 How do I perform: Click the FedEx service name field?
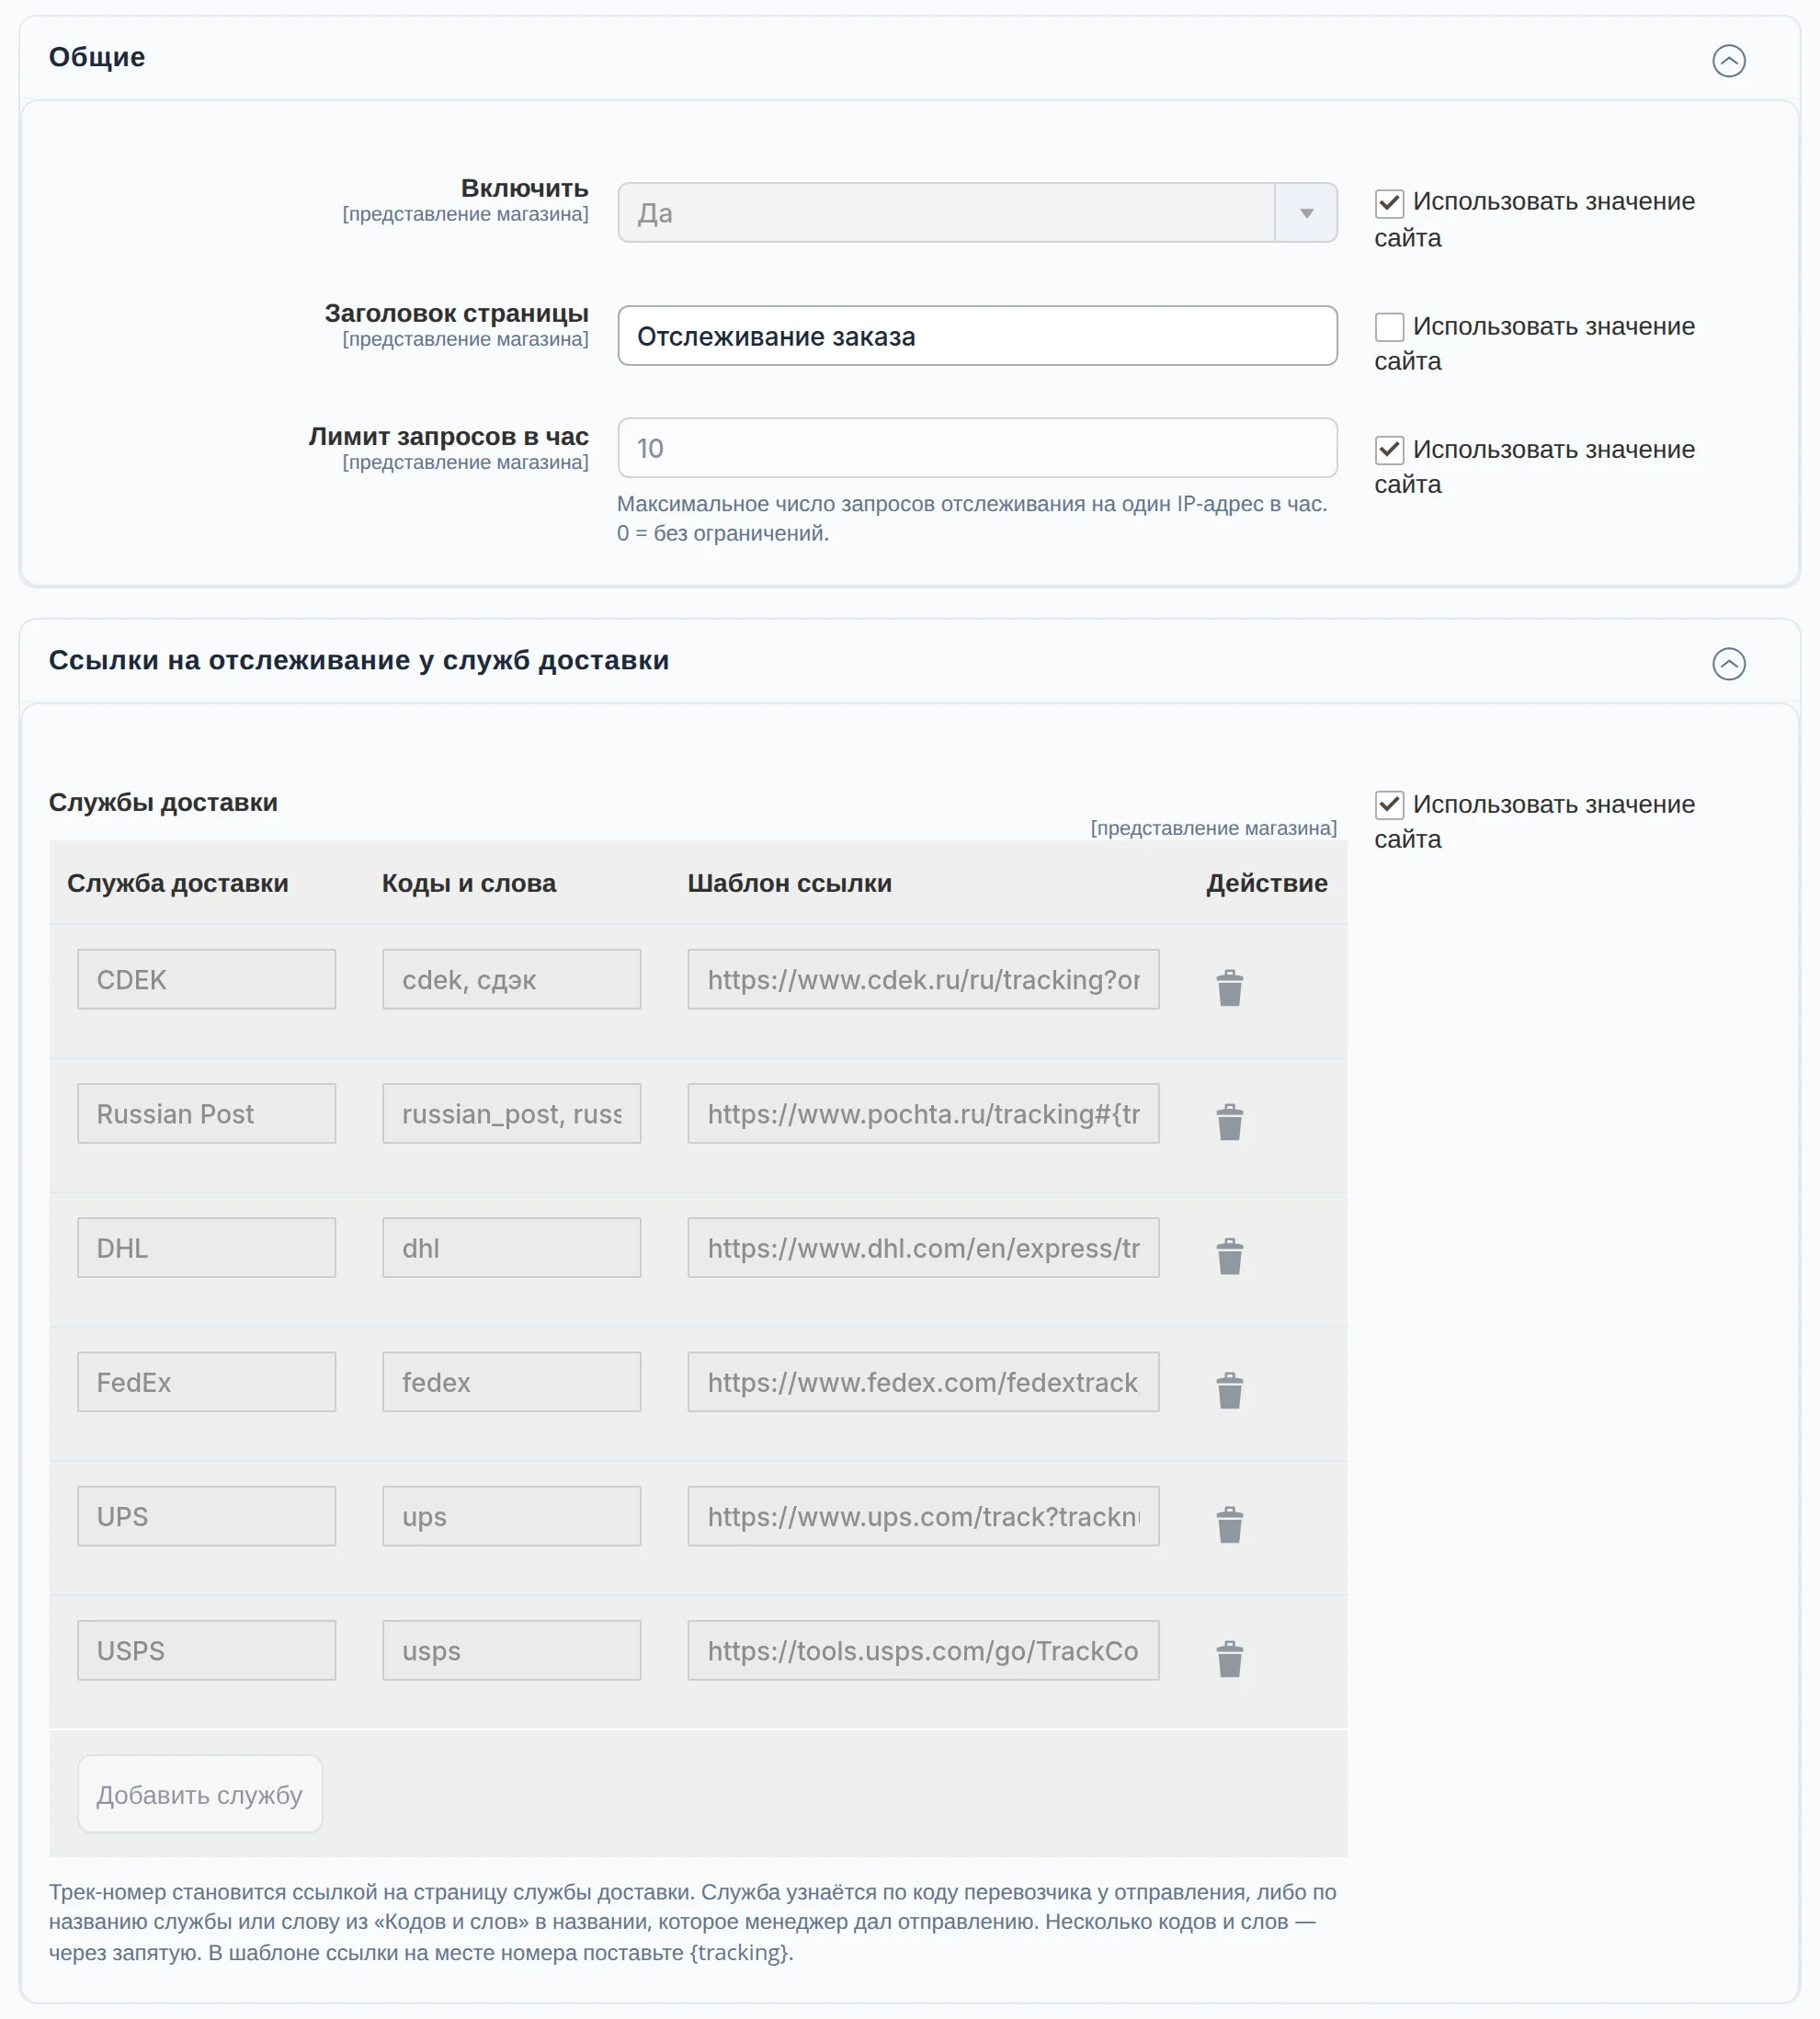[206, 1381]
